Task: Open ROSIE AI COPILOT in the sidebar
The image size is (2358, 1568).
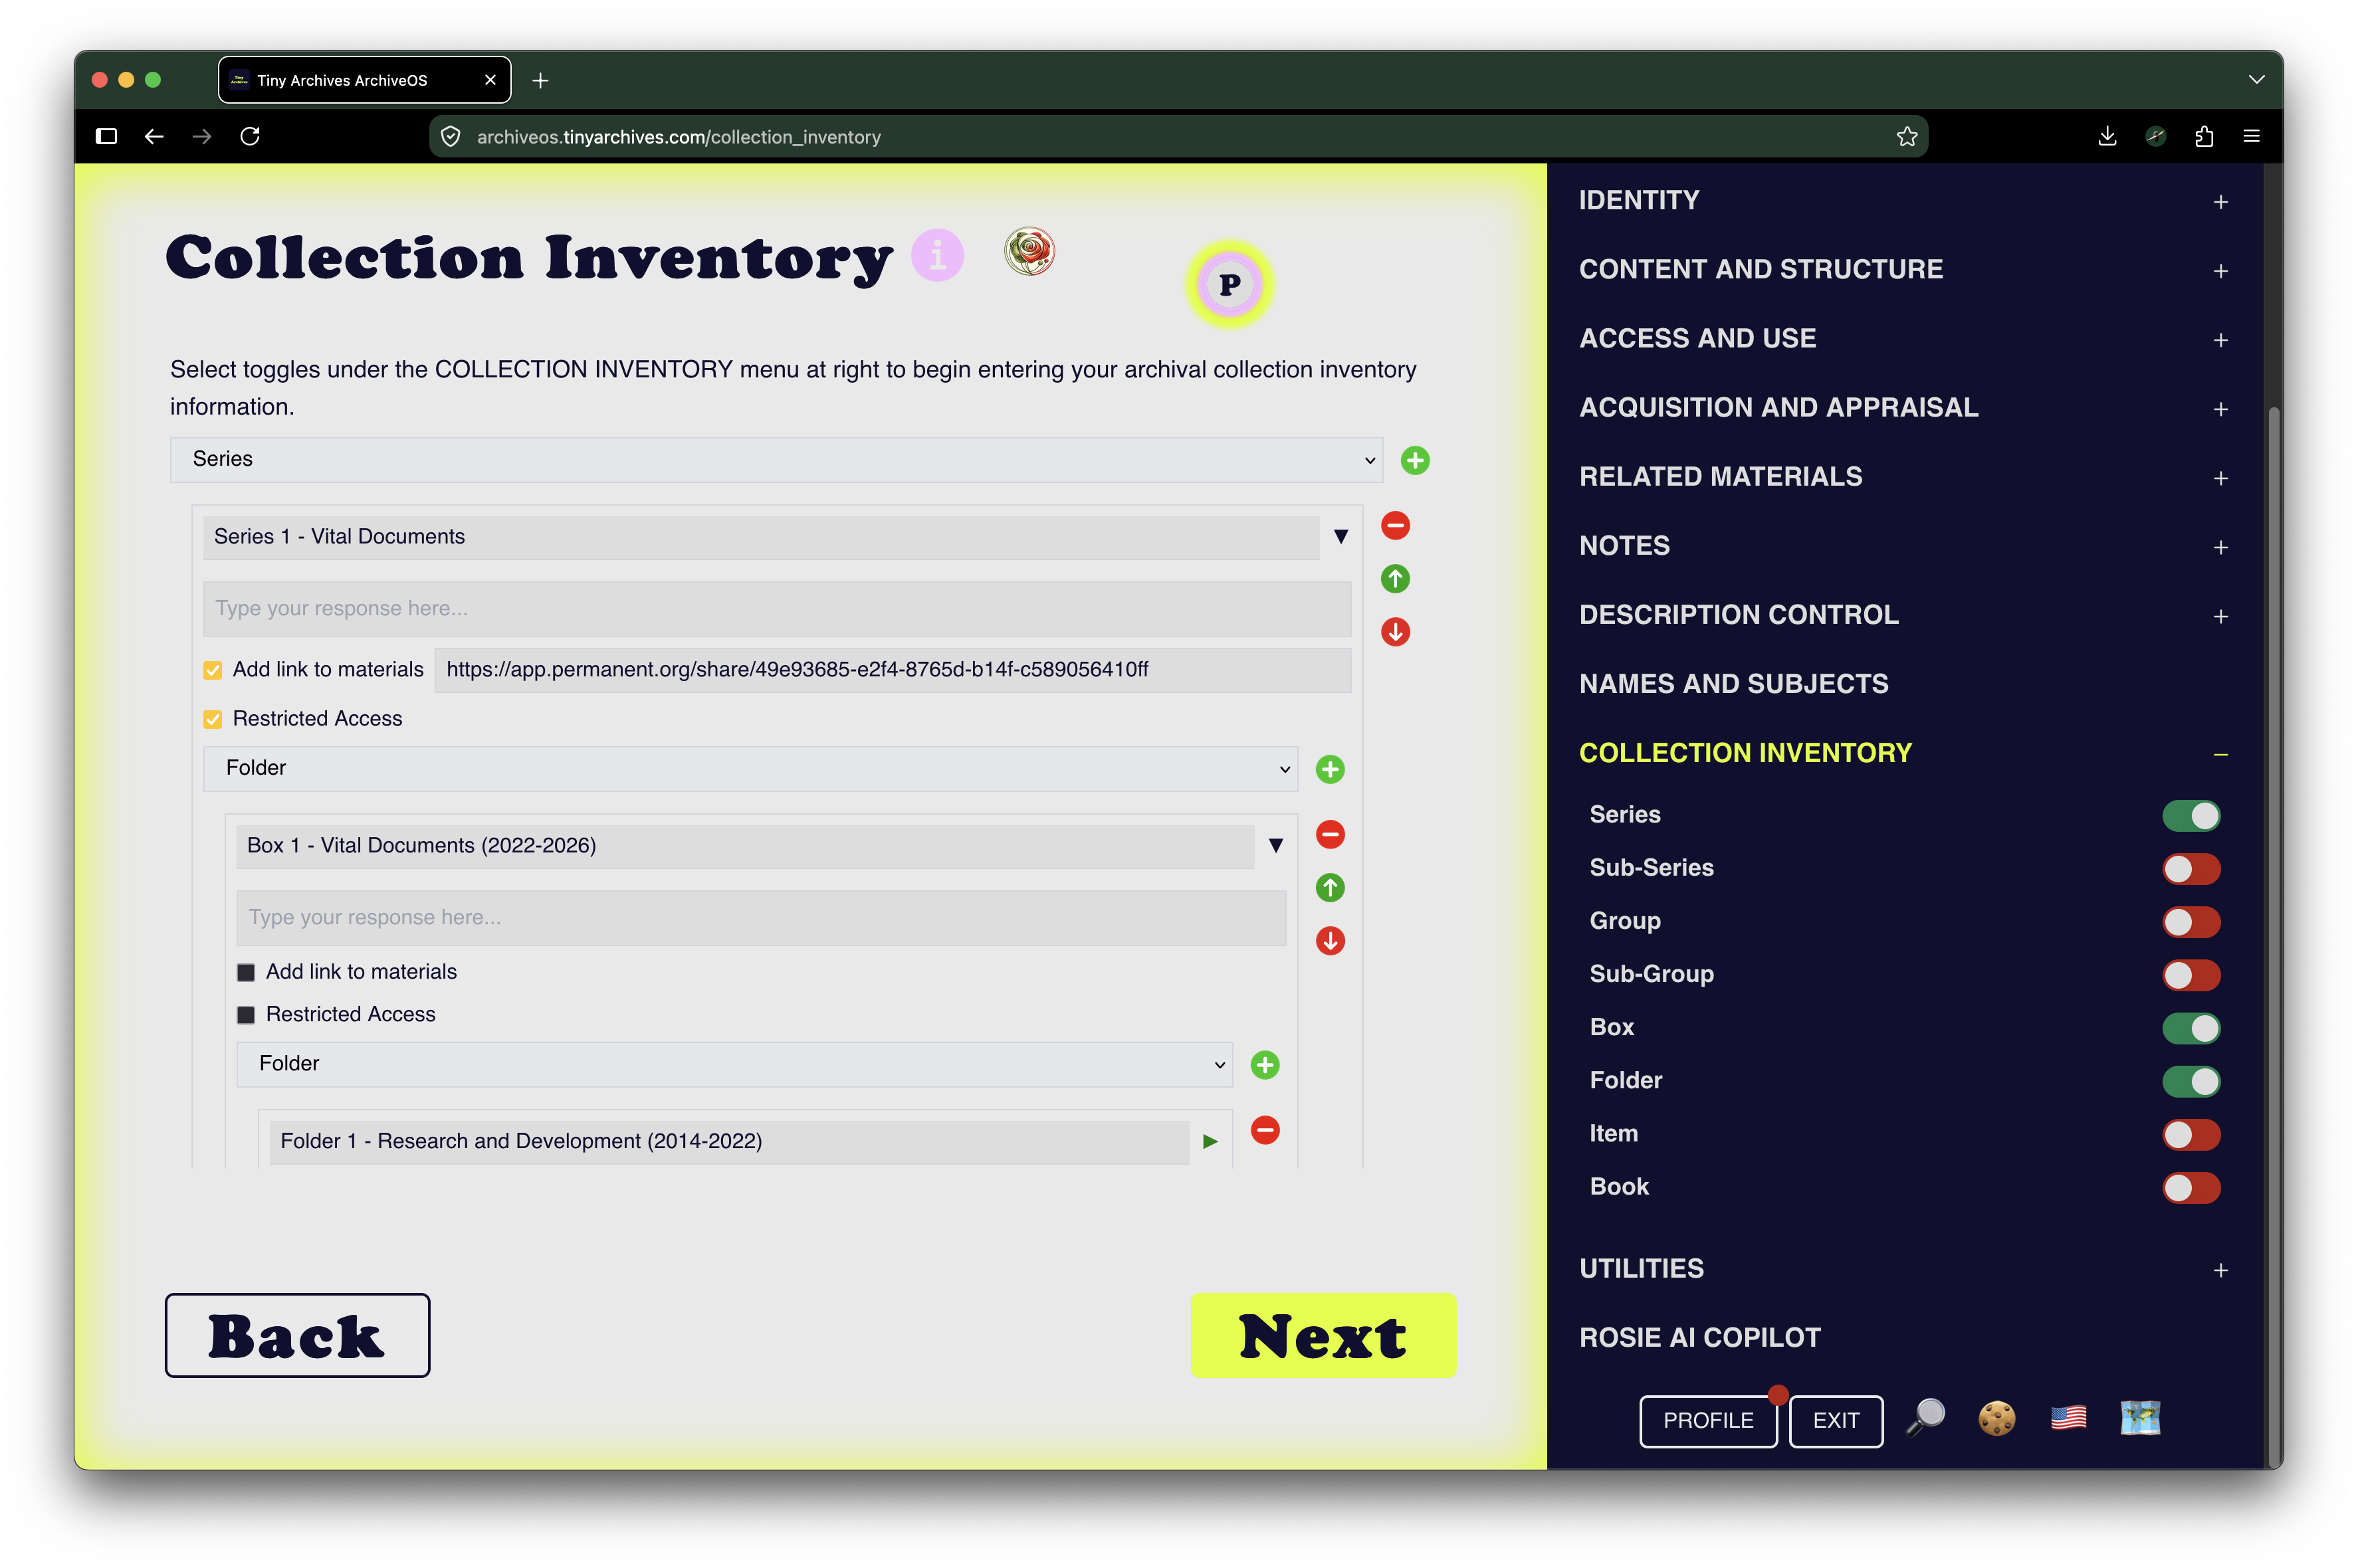Action: click(1699, 1338)
